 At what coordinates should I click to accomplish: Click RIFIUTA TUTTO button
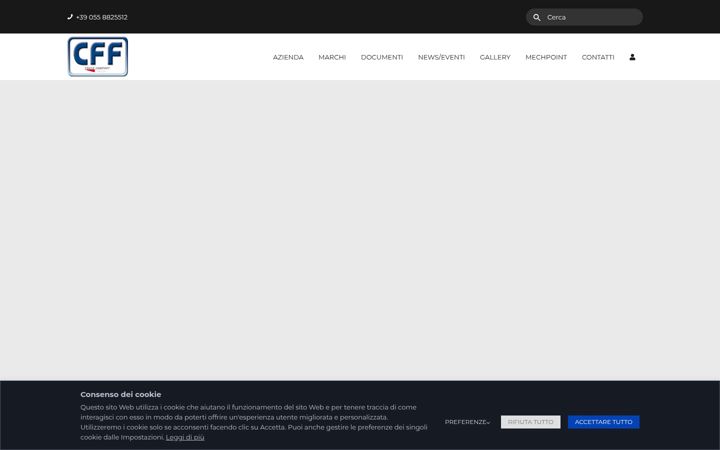click(x=530, y=422)
